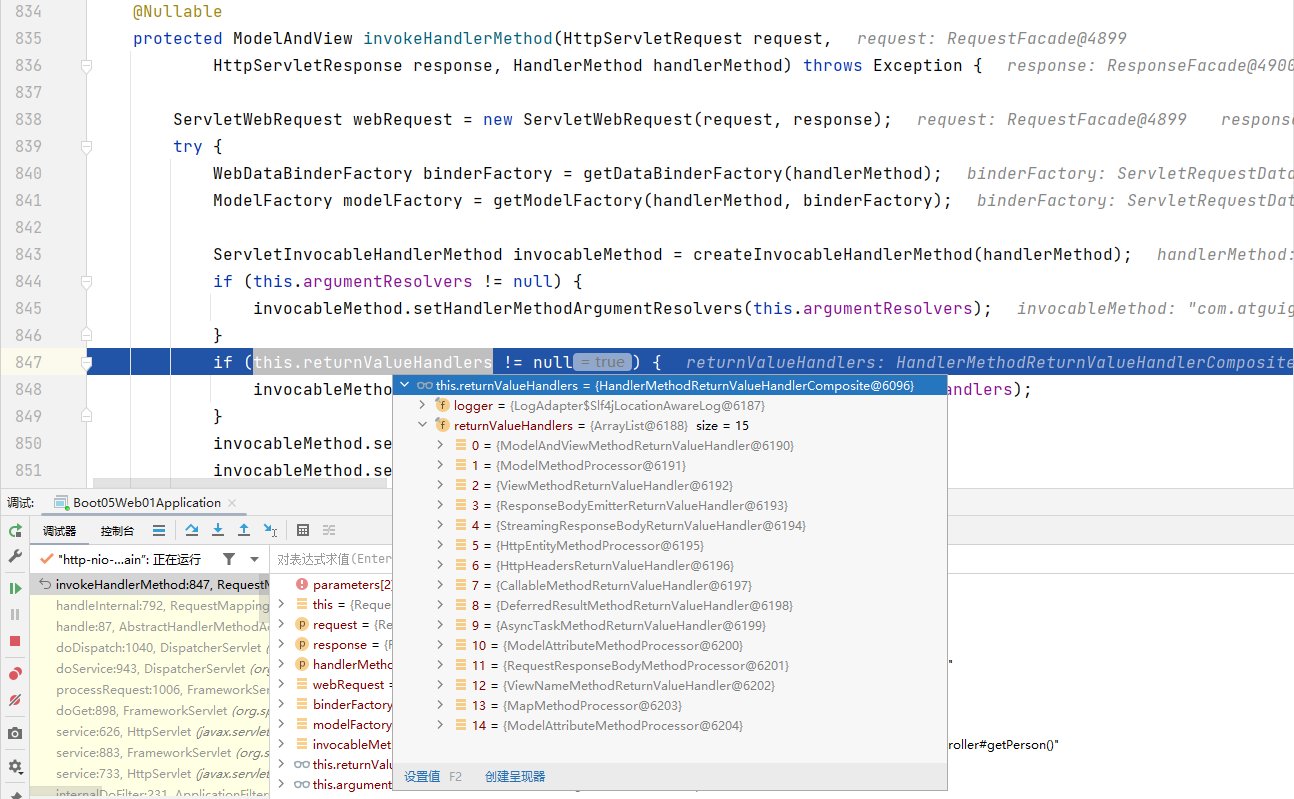Switch to the 调试器 tab

tap(59, 531)
